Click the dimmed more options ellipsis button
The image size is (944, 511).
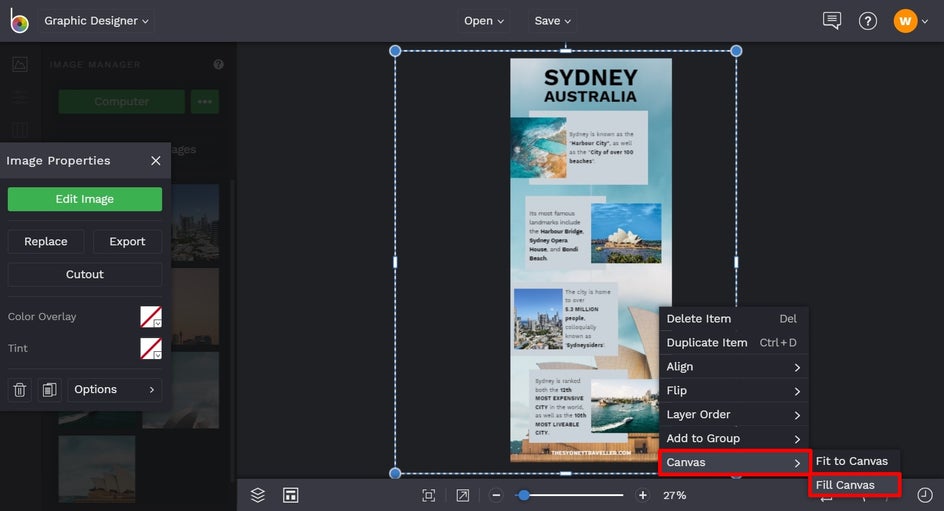(205, 102)
